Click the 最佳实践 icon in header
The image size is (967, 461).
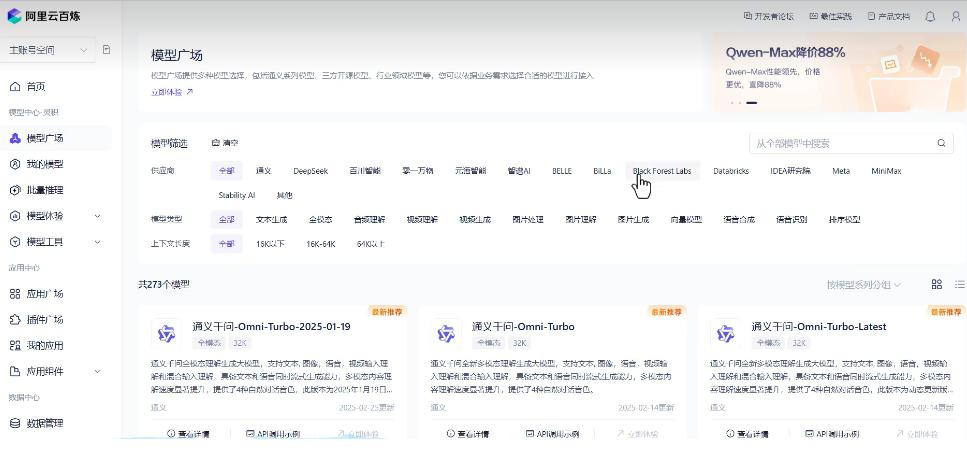tap(813, 16)
